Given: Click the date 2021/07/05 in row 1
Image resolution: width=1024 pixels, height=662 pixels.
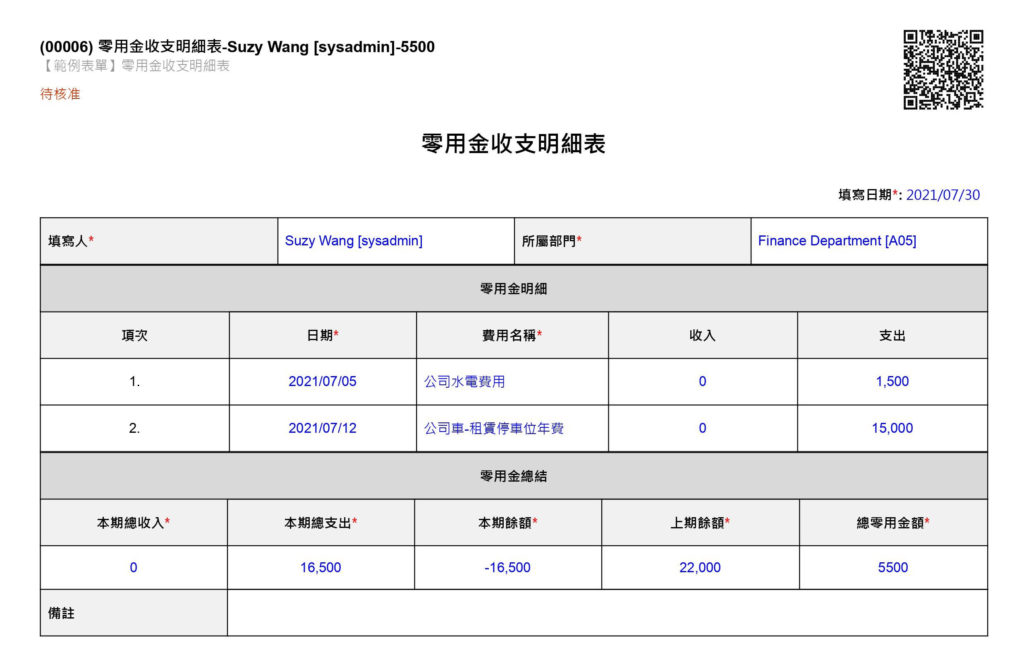Looking at the screenshot, I should point(322,381).
